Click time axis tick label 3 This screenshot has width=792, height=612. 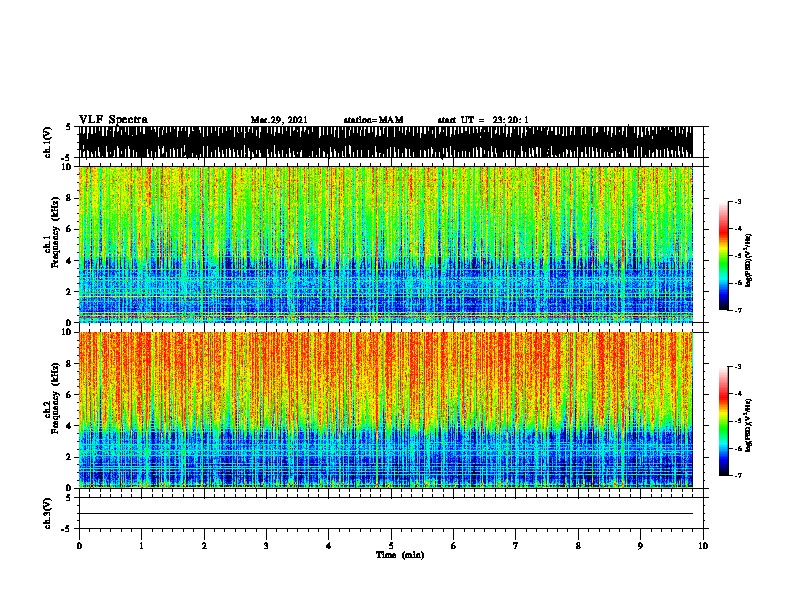point(266,546)
